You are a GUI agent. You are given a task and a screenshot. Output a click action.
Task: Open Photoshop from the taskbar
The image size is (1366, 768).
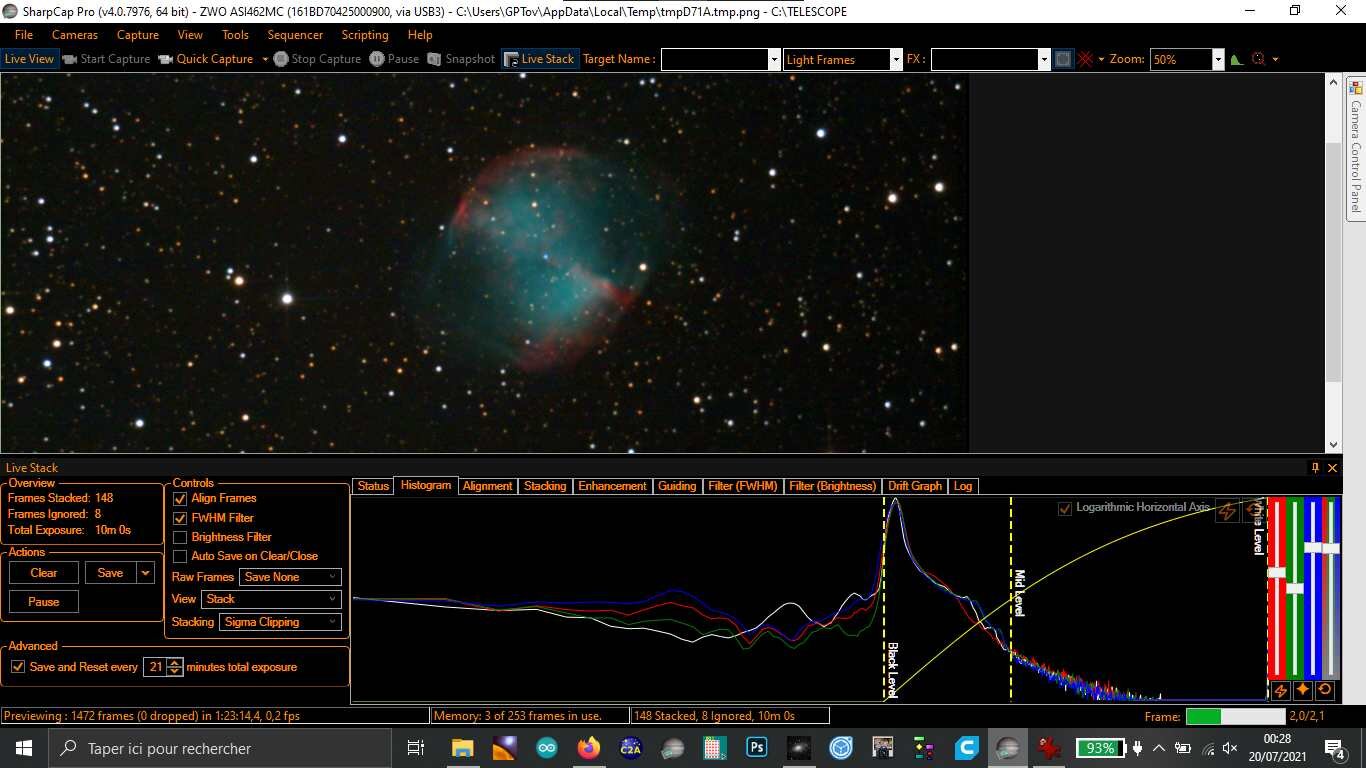pyautogui.click(x=757, y=748)
